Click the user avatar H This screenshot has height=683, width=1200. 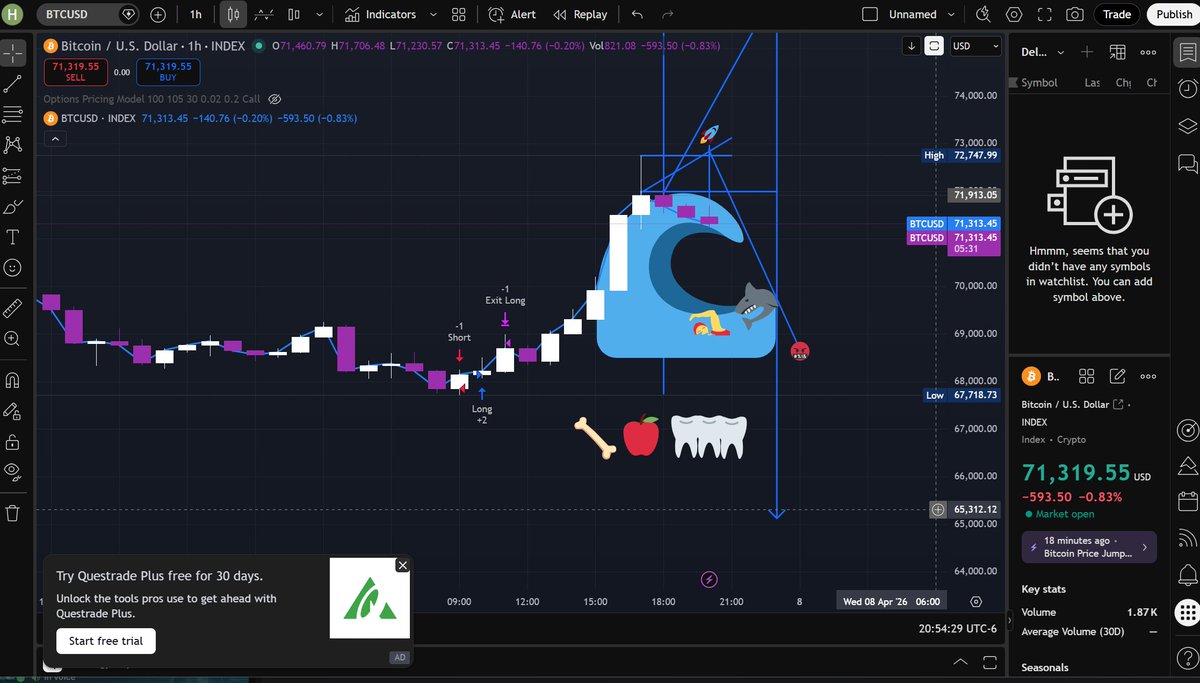[x=14, y=14]
